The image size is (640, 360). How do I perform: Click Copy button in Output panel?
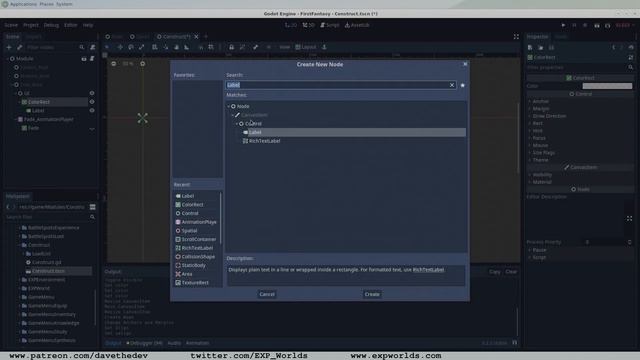[x=495, y=272]
